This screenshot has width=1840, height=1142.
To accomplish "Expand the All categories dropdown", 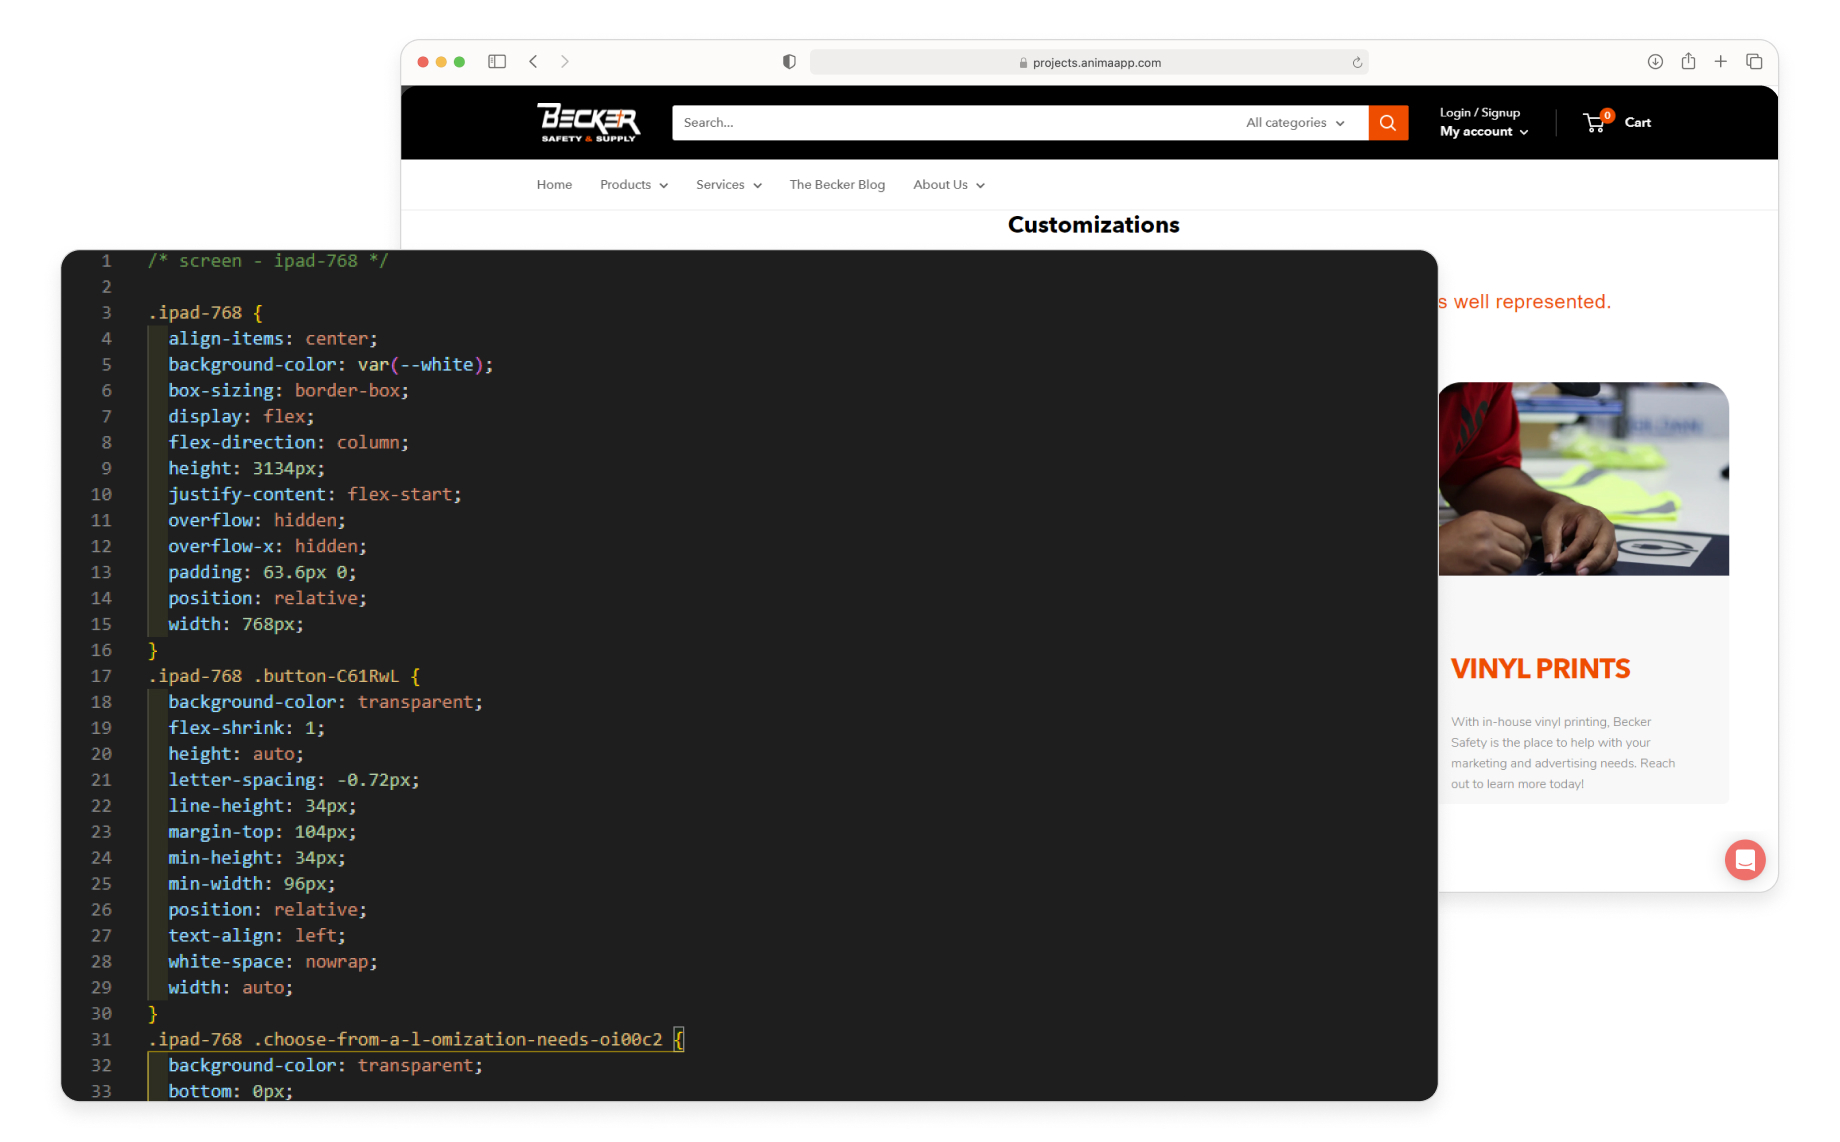I will tap(1295, 123).
